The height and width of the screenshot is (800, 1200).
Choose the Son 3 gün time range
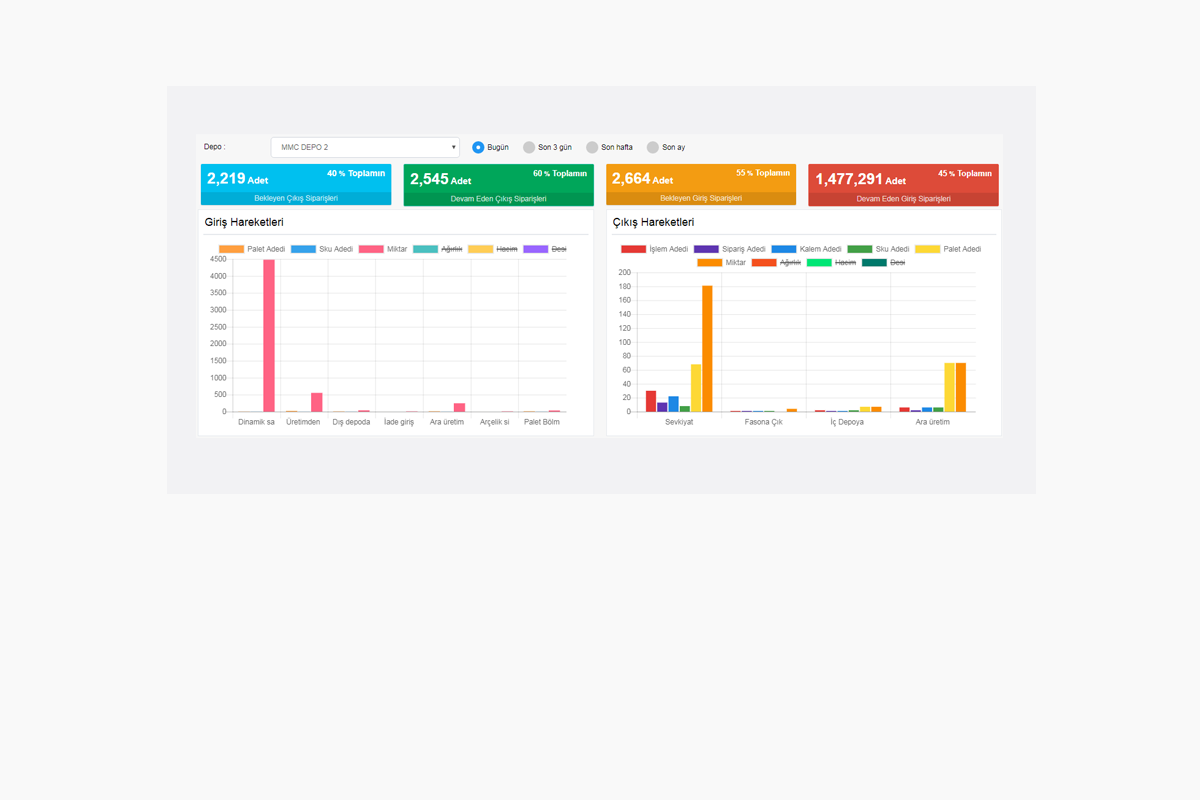pyautogui.click(x=530, y=147)
